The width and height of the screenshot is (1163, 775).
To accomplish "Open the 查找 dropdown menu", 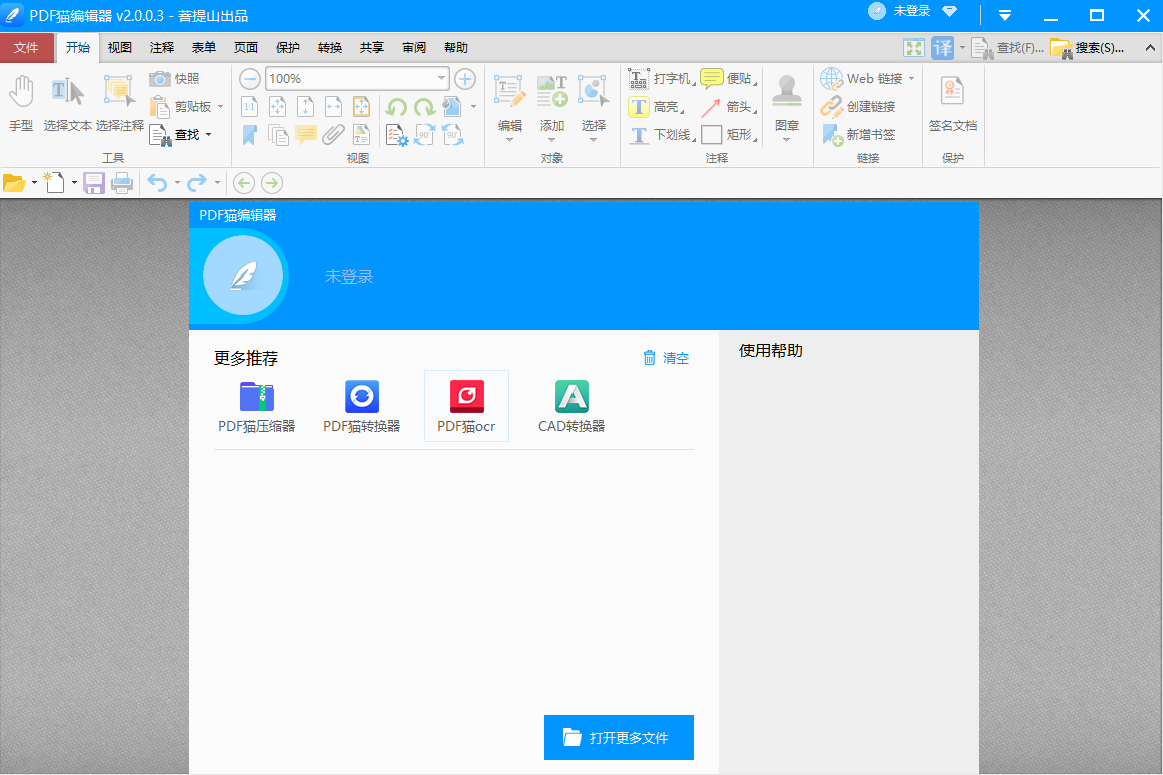I will (x=207, y=134).
